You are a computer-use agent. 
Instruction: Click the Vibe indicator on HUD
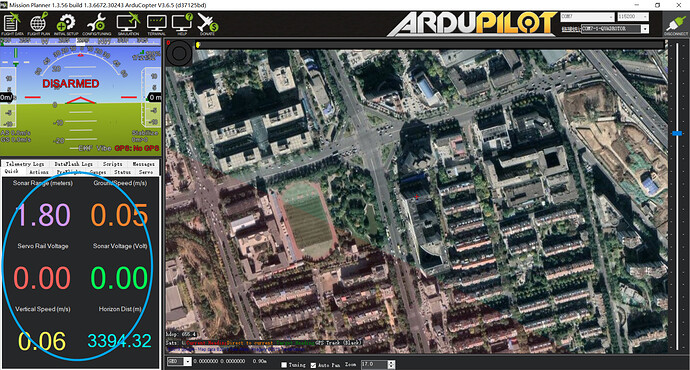[x=104, y=148]
